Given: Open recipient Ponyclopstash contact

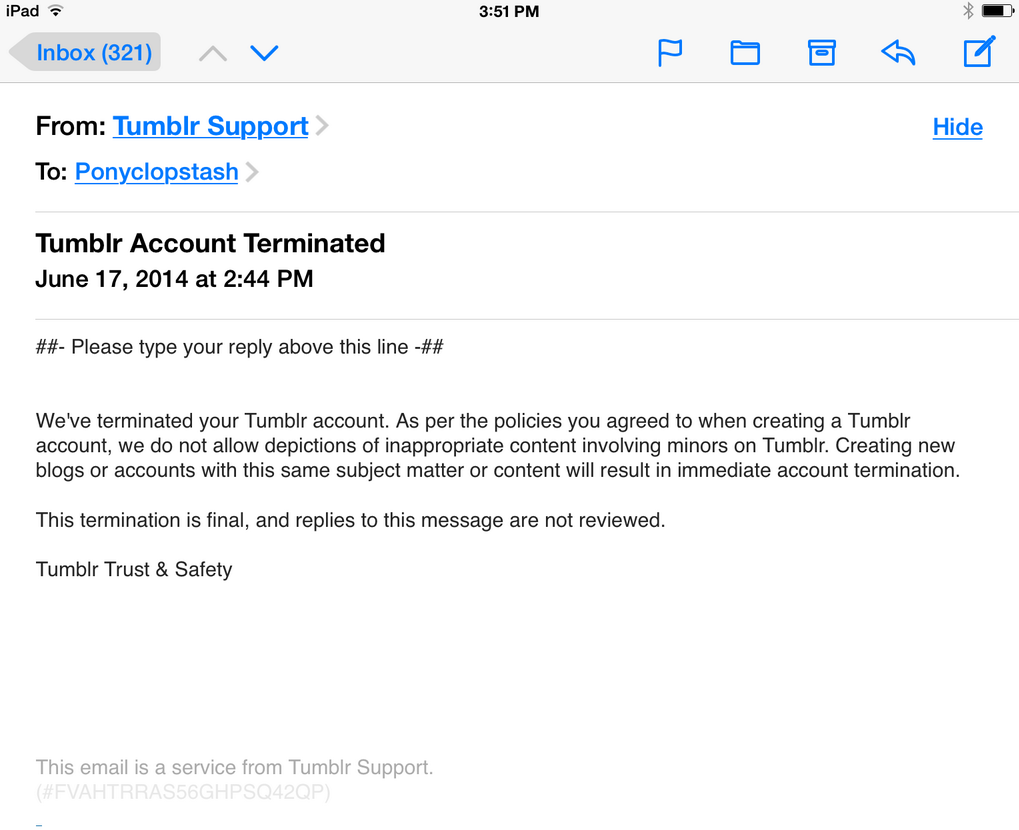Looking at the screenshot, I should 156,172.
